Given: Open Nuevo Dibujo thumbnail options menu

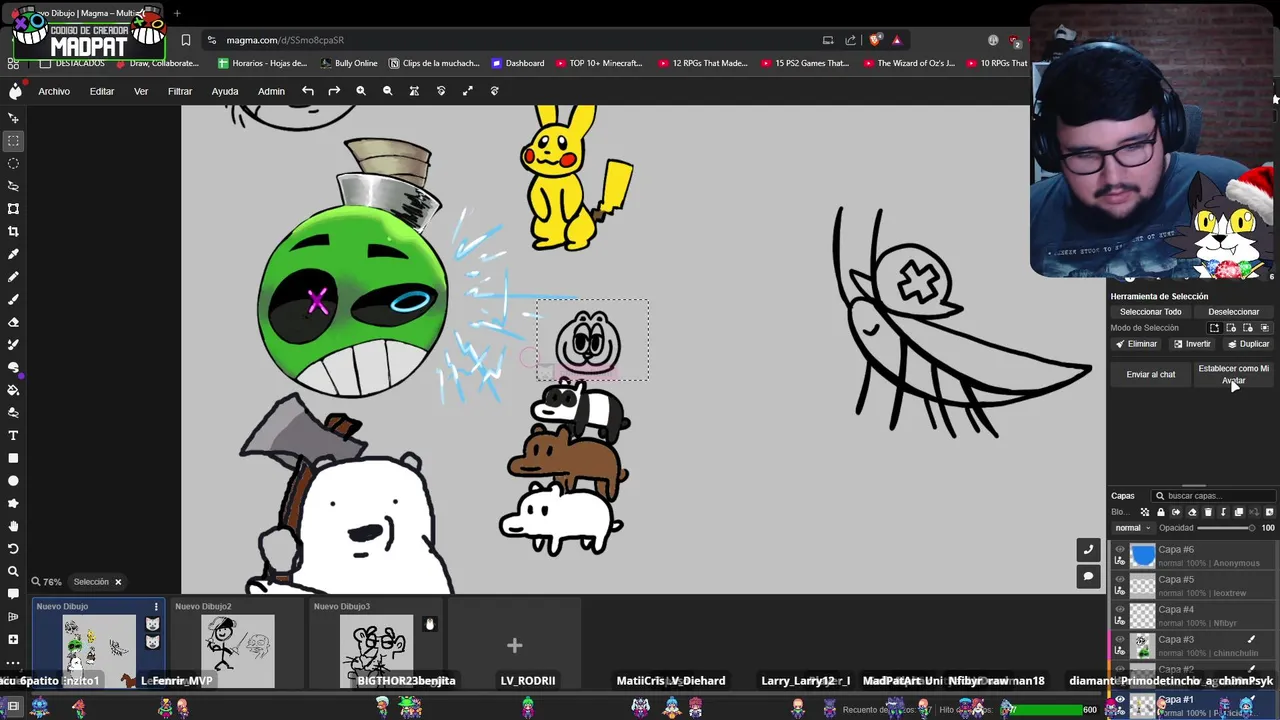Looking at the screenshot, I should (x=156, y=607).
